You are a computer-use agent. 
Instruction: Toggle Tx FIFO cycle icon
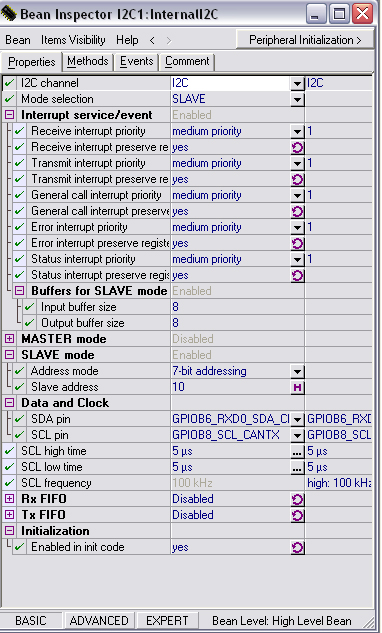tap(297, 516)
